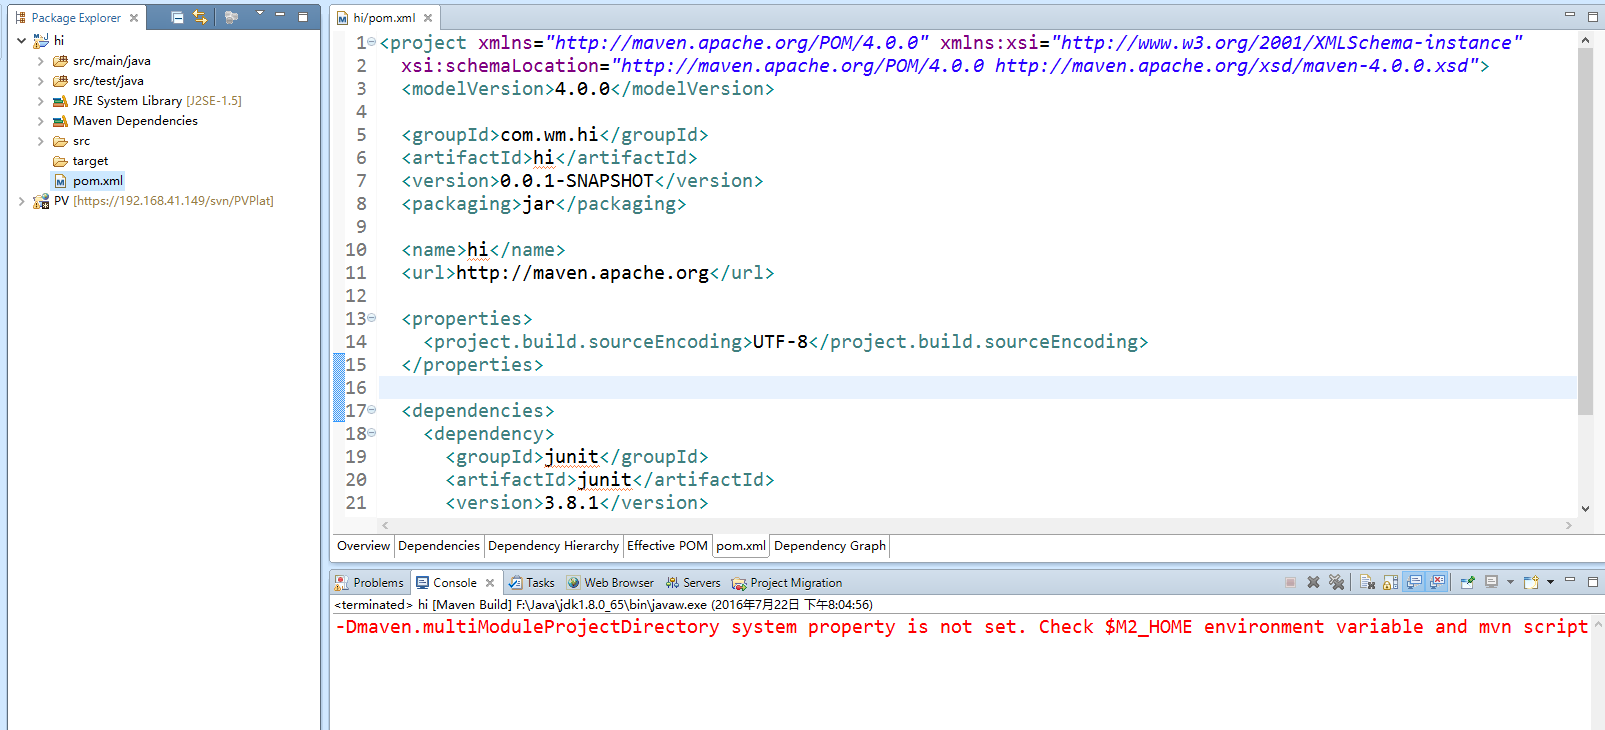1605x730 pixels.
Task: Collapse all in Package Explorer
Action: coord(177,17)
